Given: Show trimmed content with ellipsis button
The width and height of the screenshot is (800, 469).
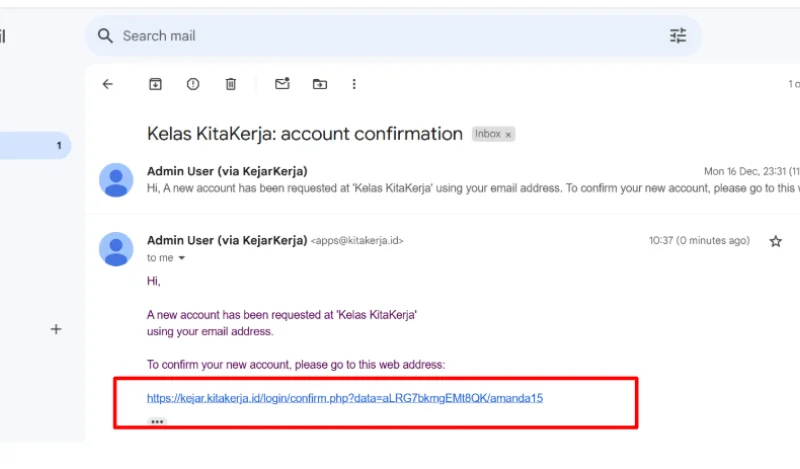Looking at the screenshot, I should coord(157,422).
